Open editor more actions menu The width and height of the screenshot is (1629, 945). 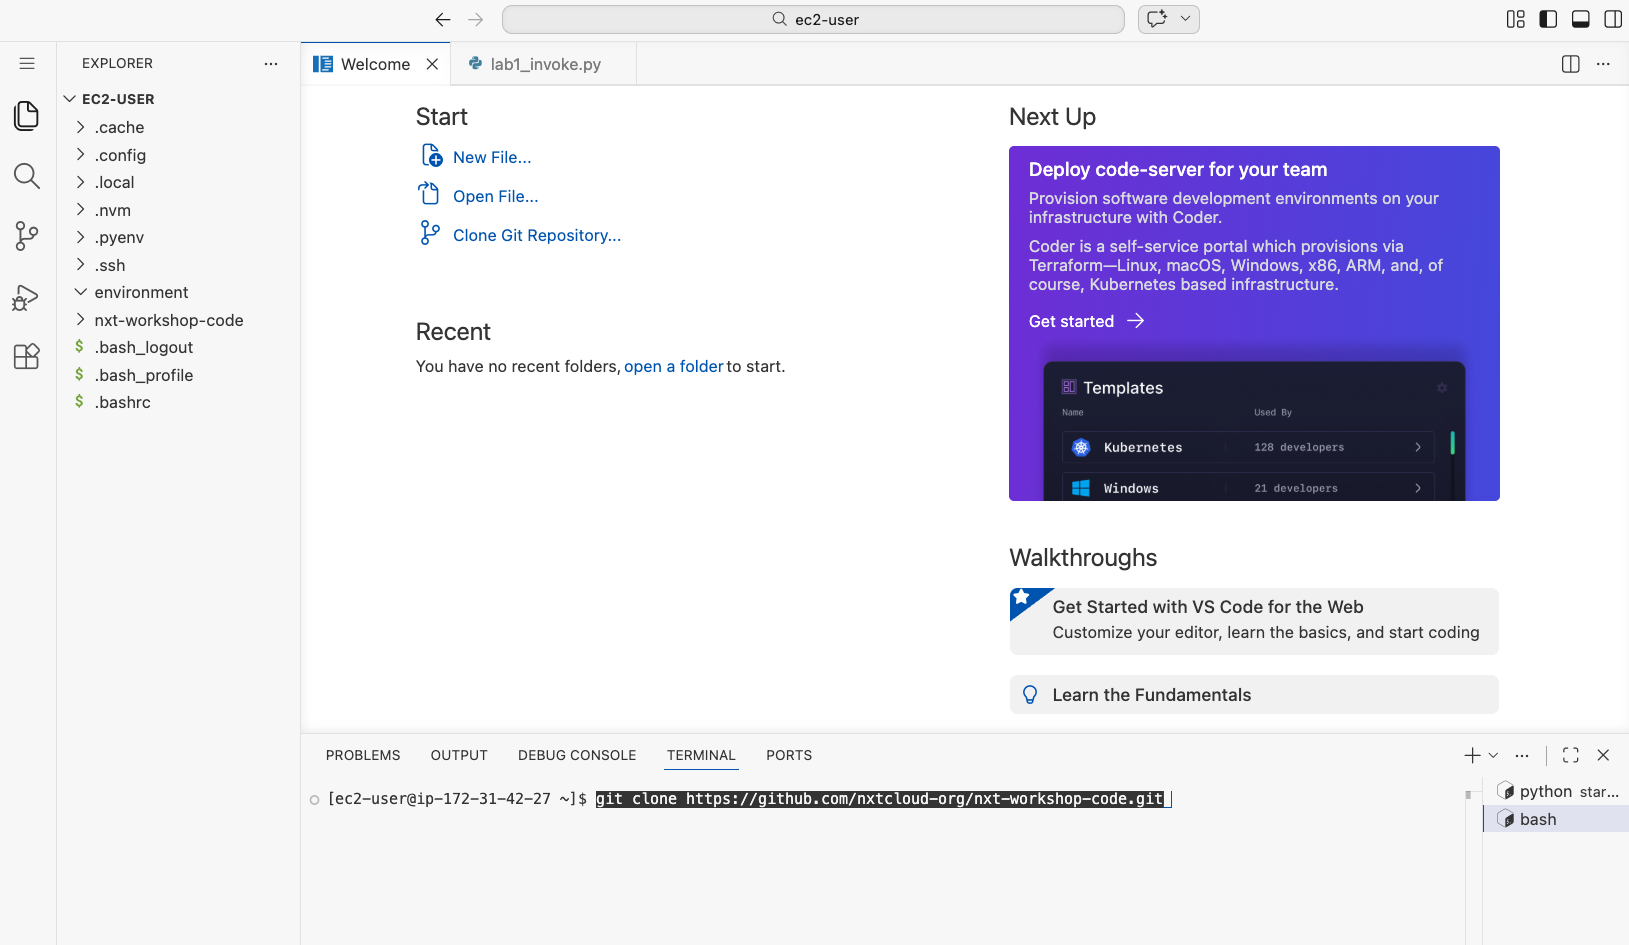[1603, 64]
